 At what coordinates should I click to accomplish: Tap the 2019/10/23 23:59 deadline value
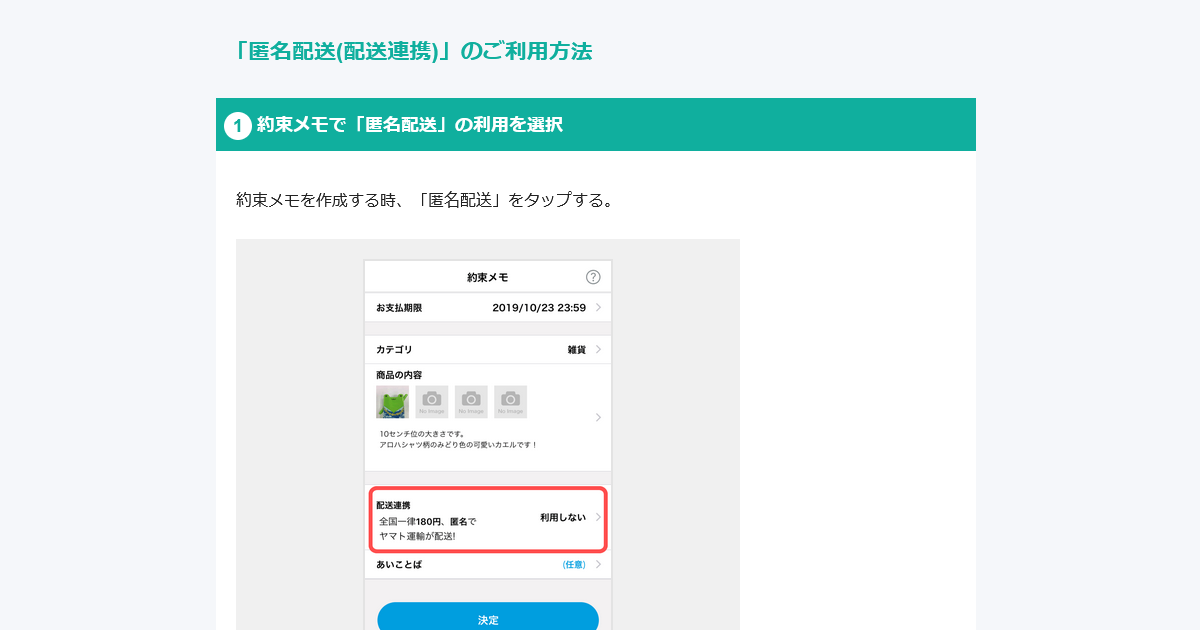536,307
